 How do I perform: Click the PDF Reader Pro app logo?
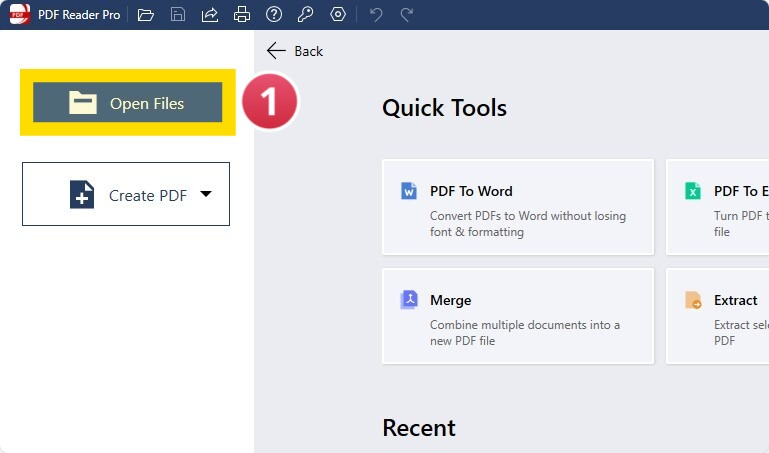point(20,14)
